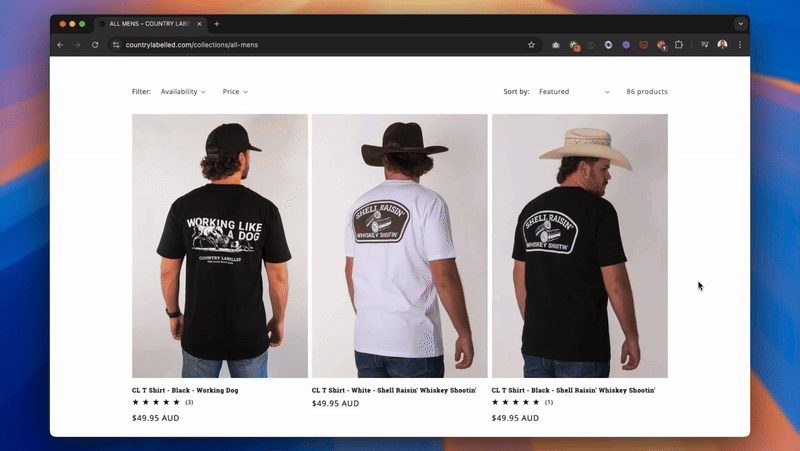
Task: Expand the Price filter
Action: [x=235, y=92]
